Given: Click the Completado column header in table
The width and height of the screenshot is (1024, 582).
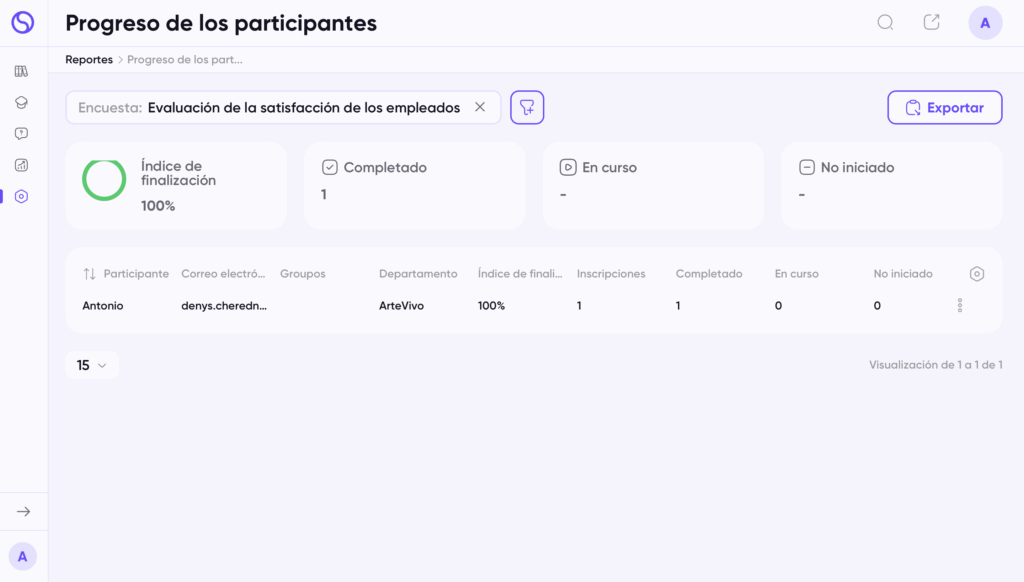Looking at the screenshot, I should pos(709,274).
